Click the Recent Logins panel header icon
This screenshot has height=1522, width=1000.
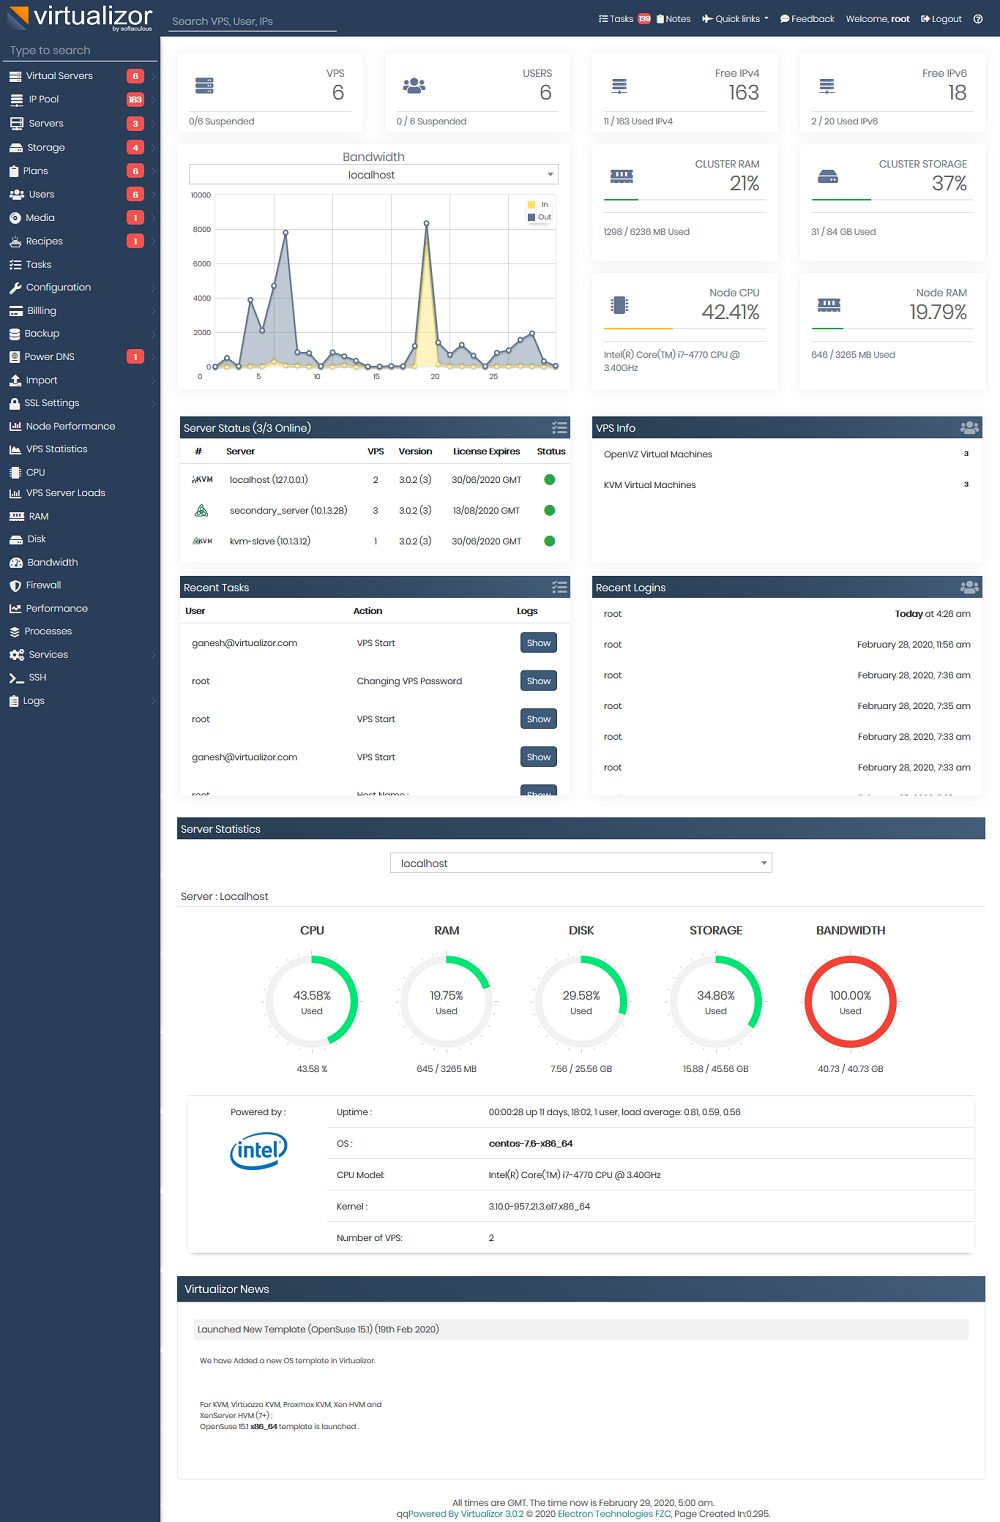(968, 587)
